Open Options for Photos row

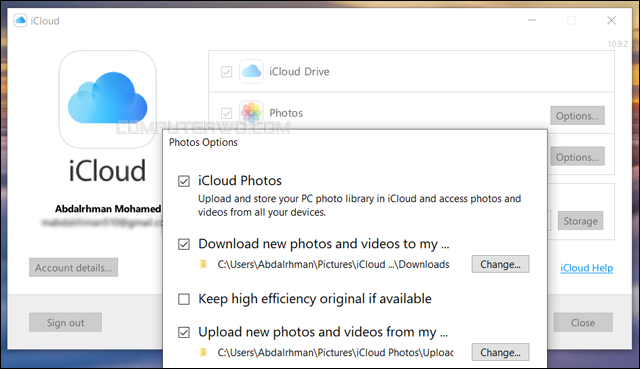click(577, 116)
